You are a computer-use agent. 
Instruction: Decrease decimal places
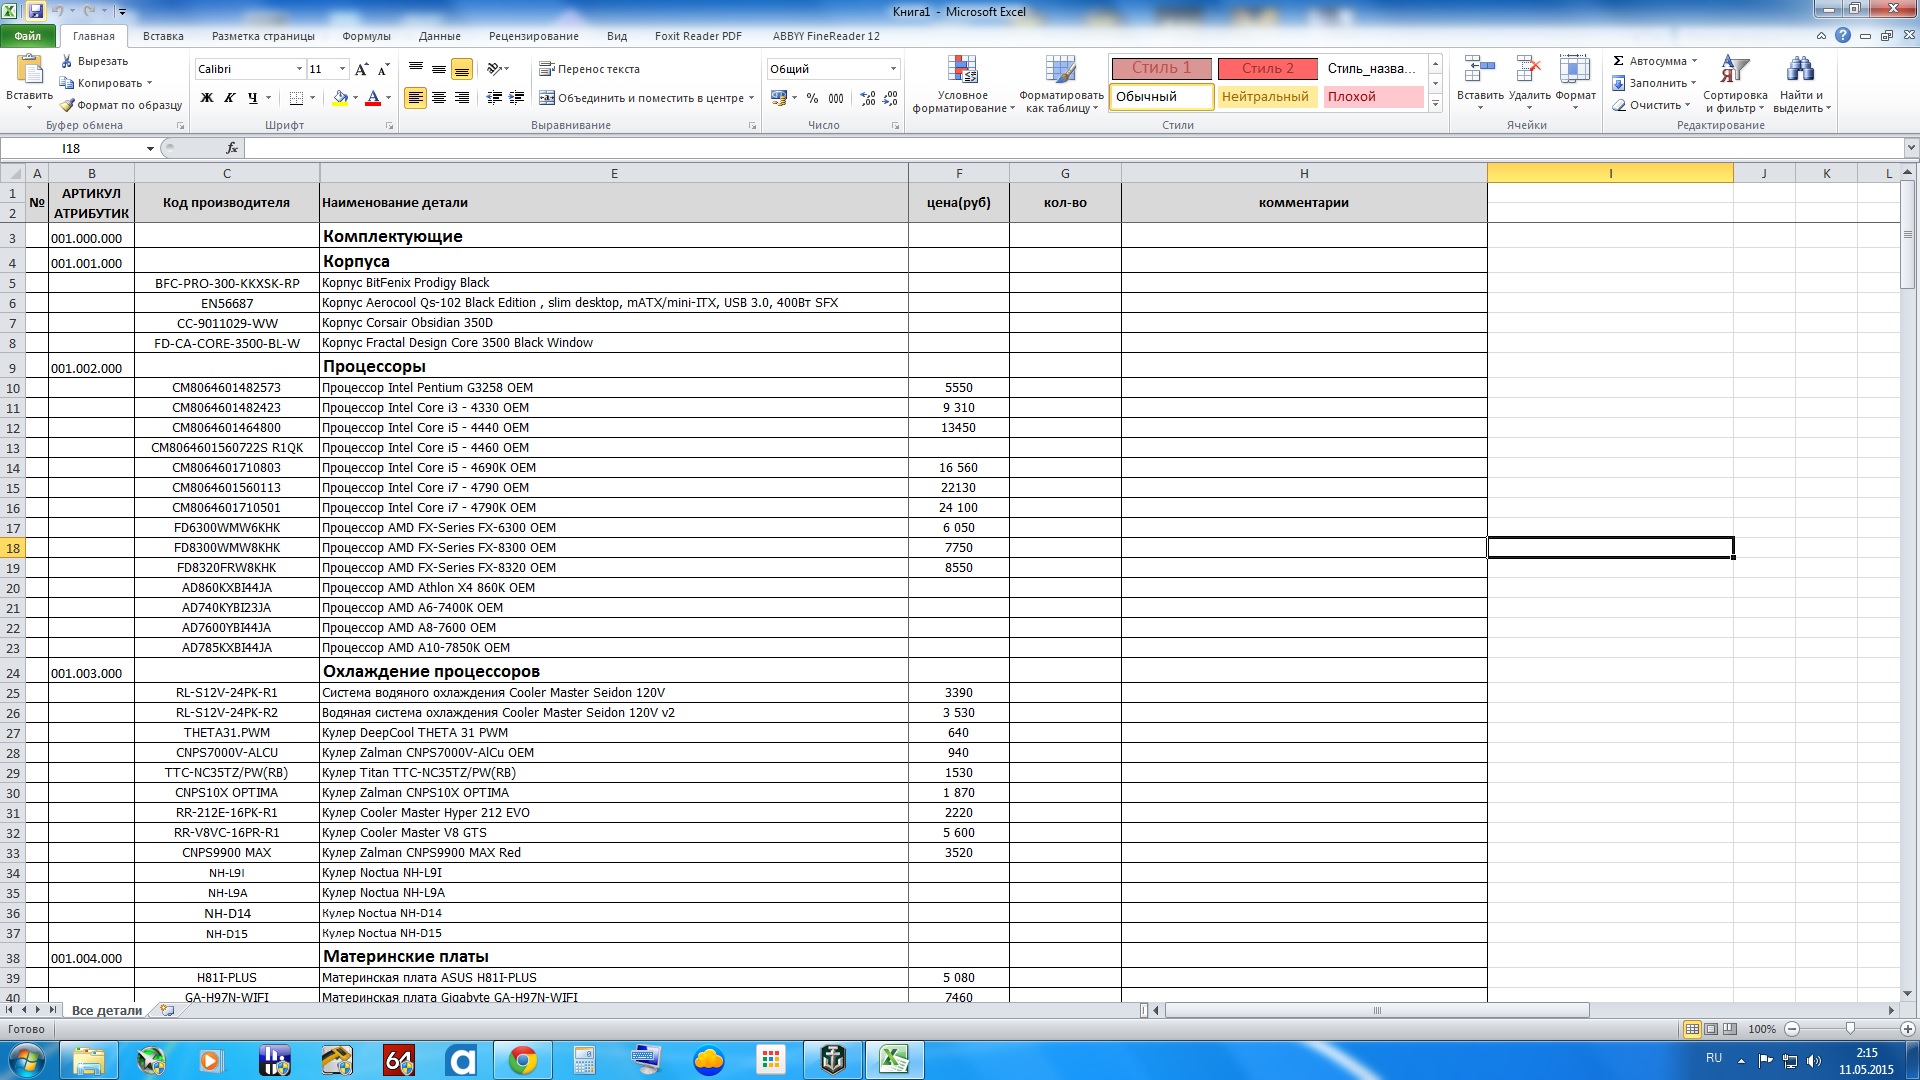890,98
